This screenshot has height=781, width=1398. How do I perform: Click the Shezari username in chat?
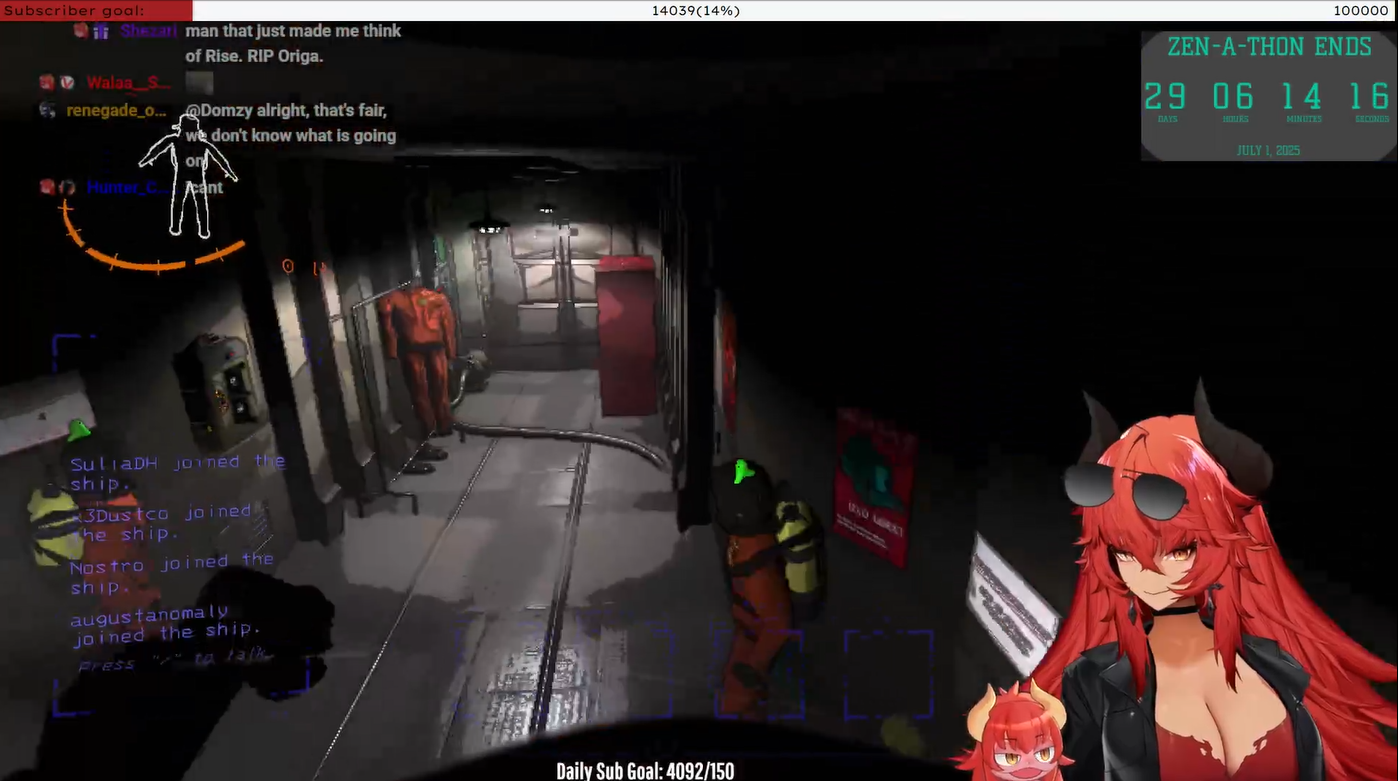pyautogui.click(x=148, y=31)
